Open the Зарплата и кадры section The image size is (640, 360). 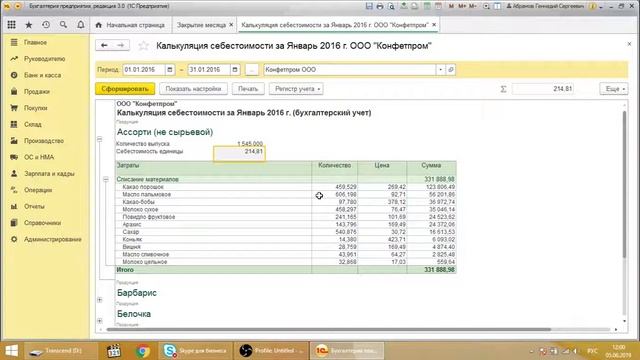(x=49, y=173)
